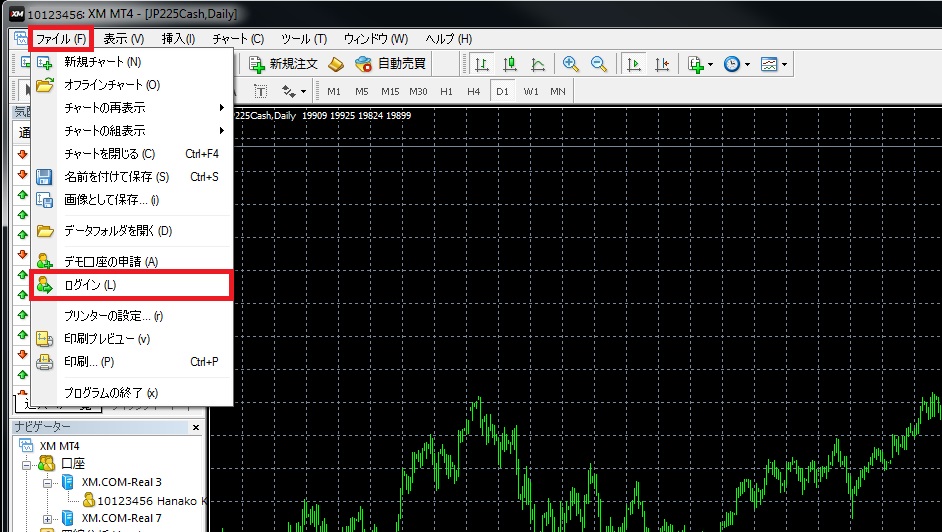942x532 pixels.
Task: Choose 名前を付けて保存 (S) entry
Action: point(132,177)
